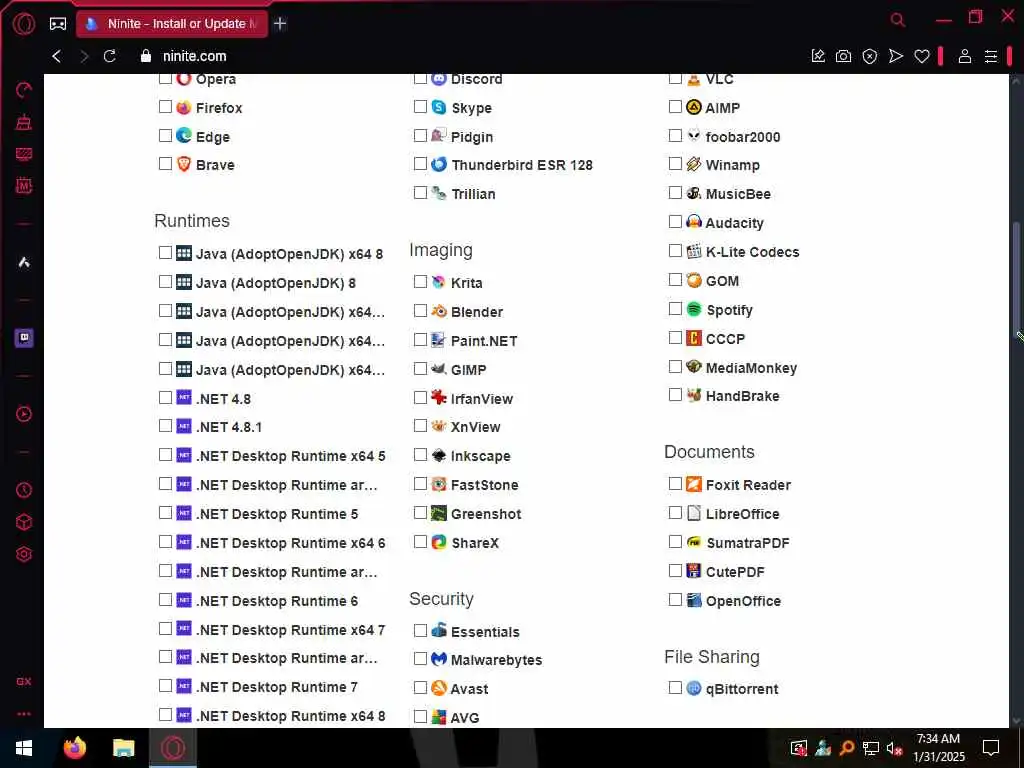Open the Windows Start menu

click(24, 748)
